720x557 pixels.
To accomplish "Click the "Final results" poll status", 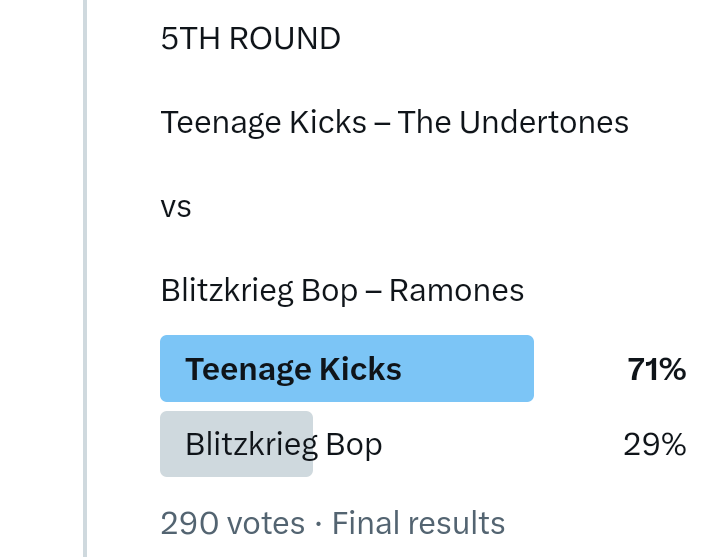I will (x=418, y=523).
